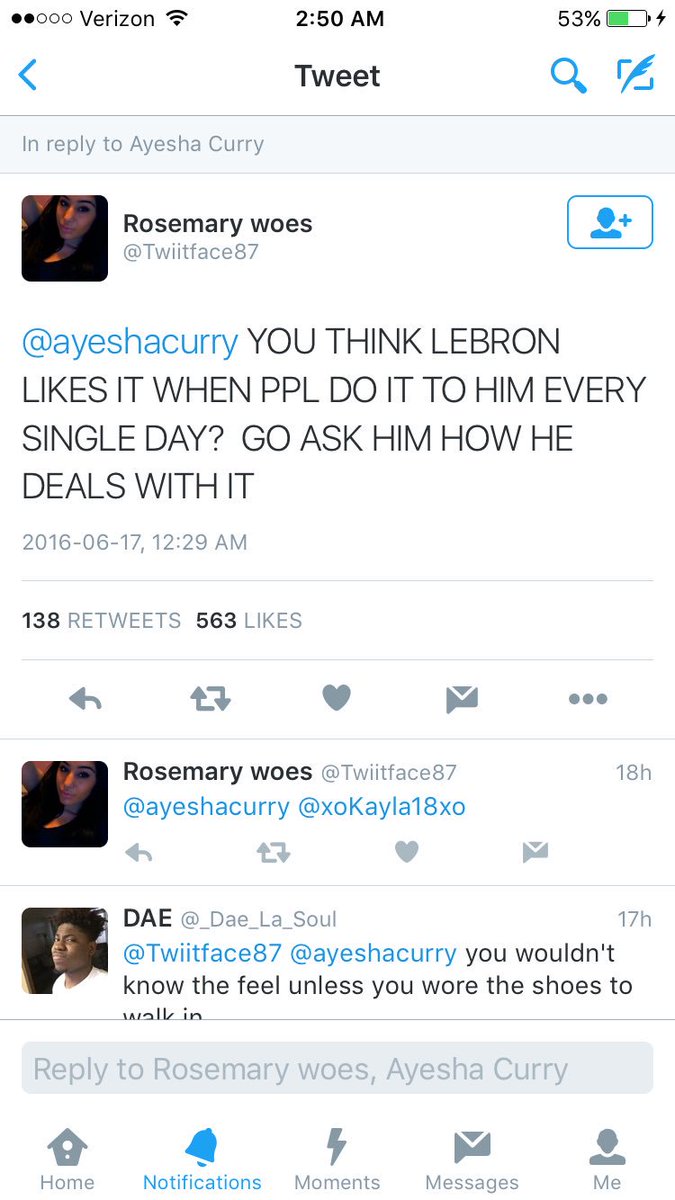
Task: Like Rosemary's second reply tweet
Action: [x=406, y=852]
